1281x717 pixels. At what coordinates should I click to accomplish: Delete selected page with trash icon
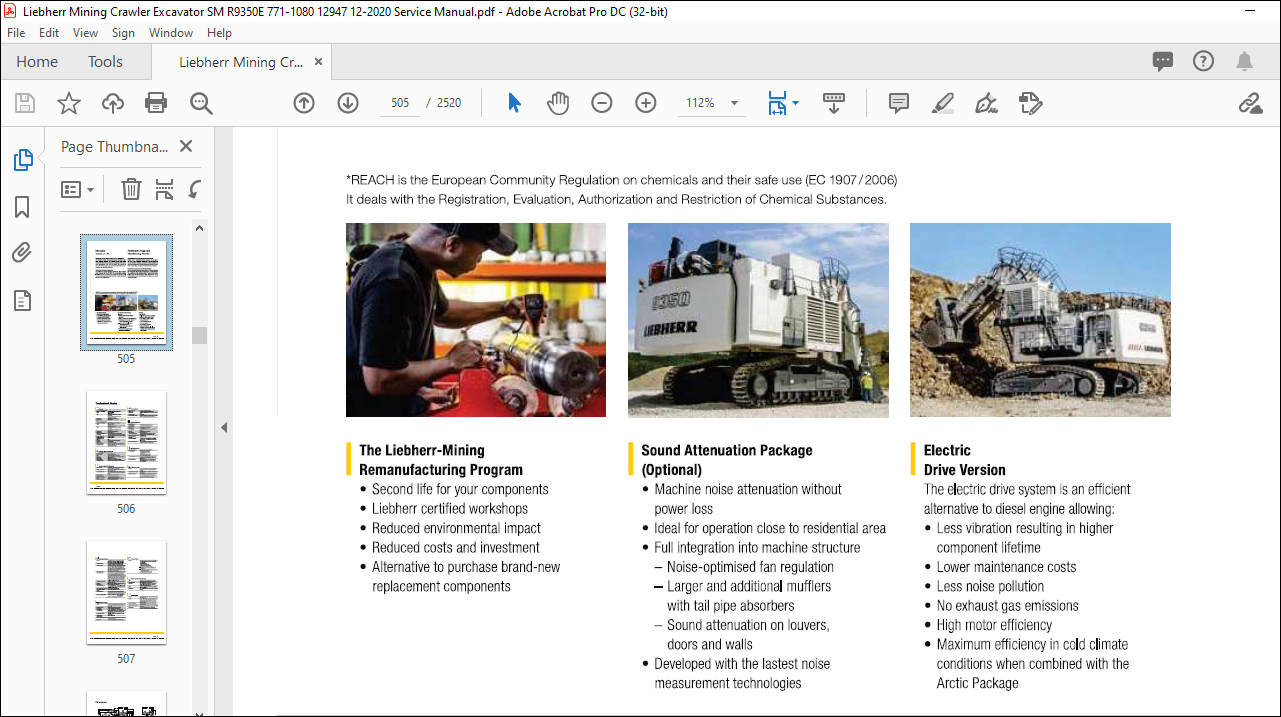coord(131,189)
